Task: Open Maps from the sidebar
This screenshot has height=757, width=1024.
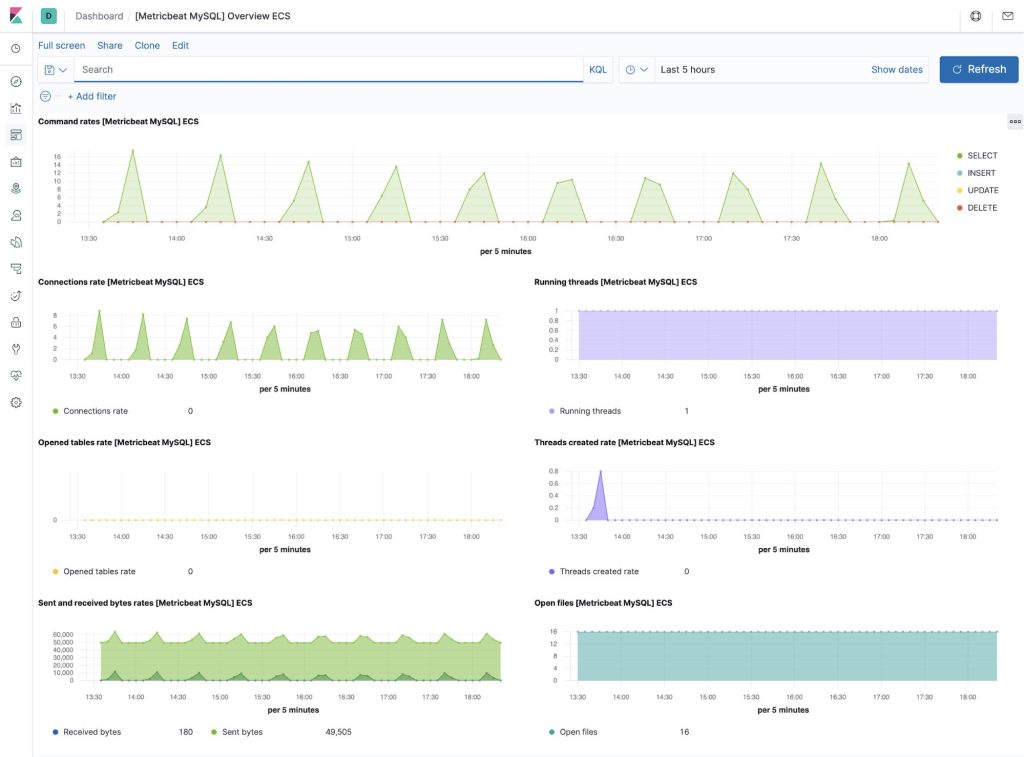Action: click(16, 189)
